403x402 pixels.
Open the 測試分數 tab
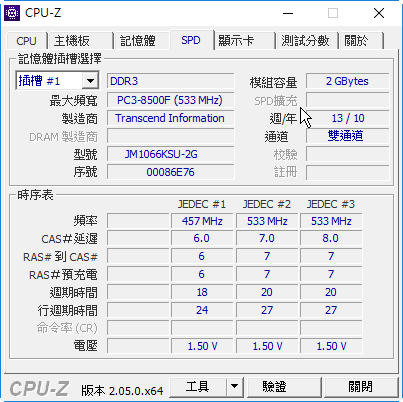point(305,41)
